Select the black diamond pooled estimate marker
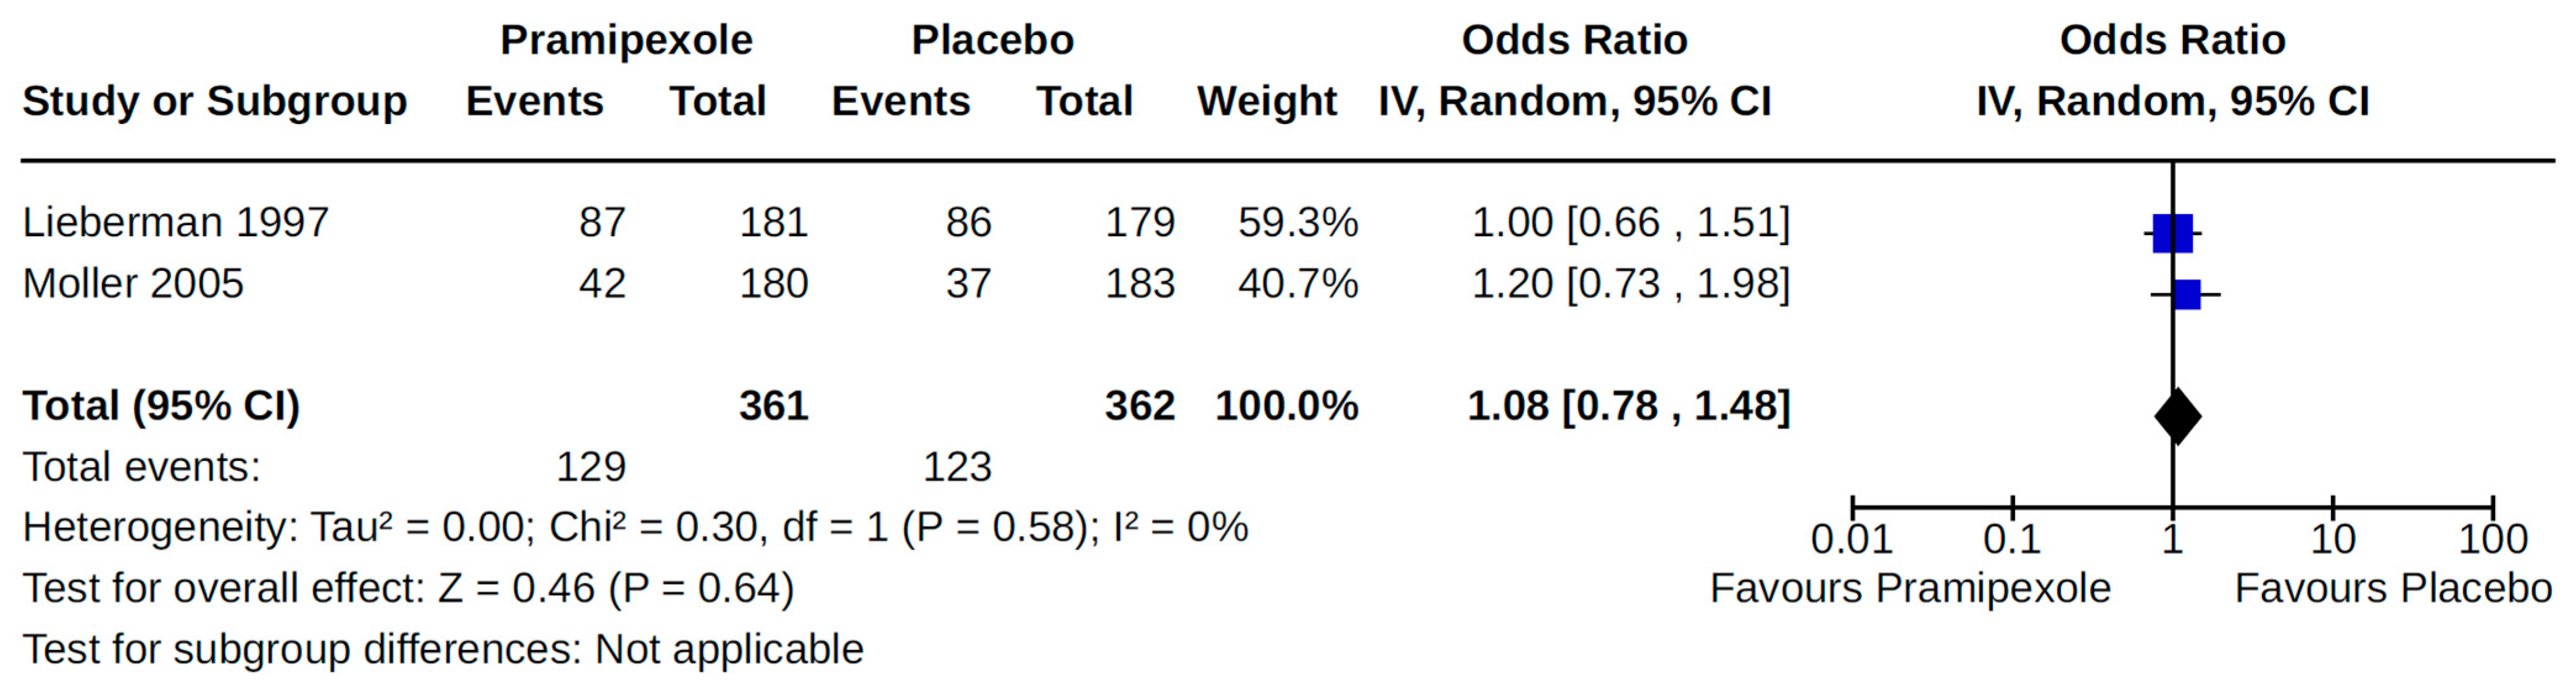The width and height of the screenshot is (2576, 689). coord(2177,415)
